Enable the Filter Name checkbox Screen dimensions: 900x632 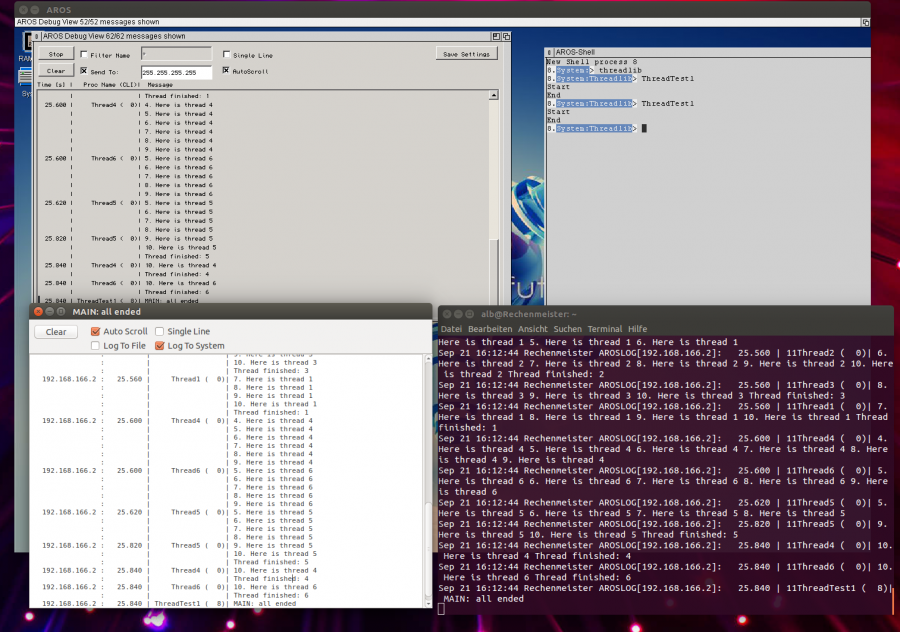pos(84,55)
